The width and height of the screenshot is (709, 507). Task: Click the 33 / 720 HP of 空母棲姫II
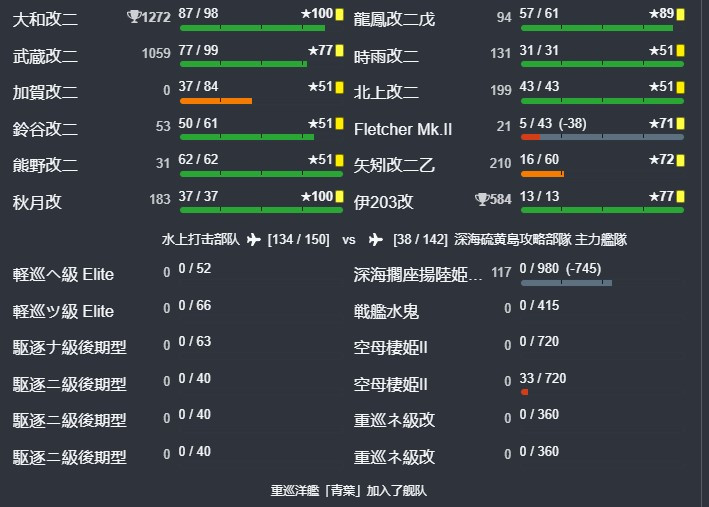click(543, 378)
